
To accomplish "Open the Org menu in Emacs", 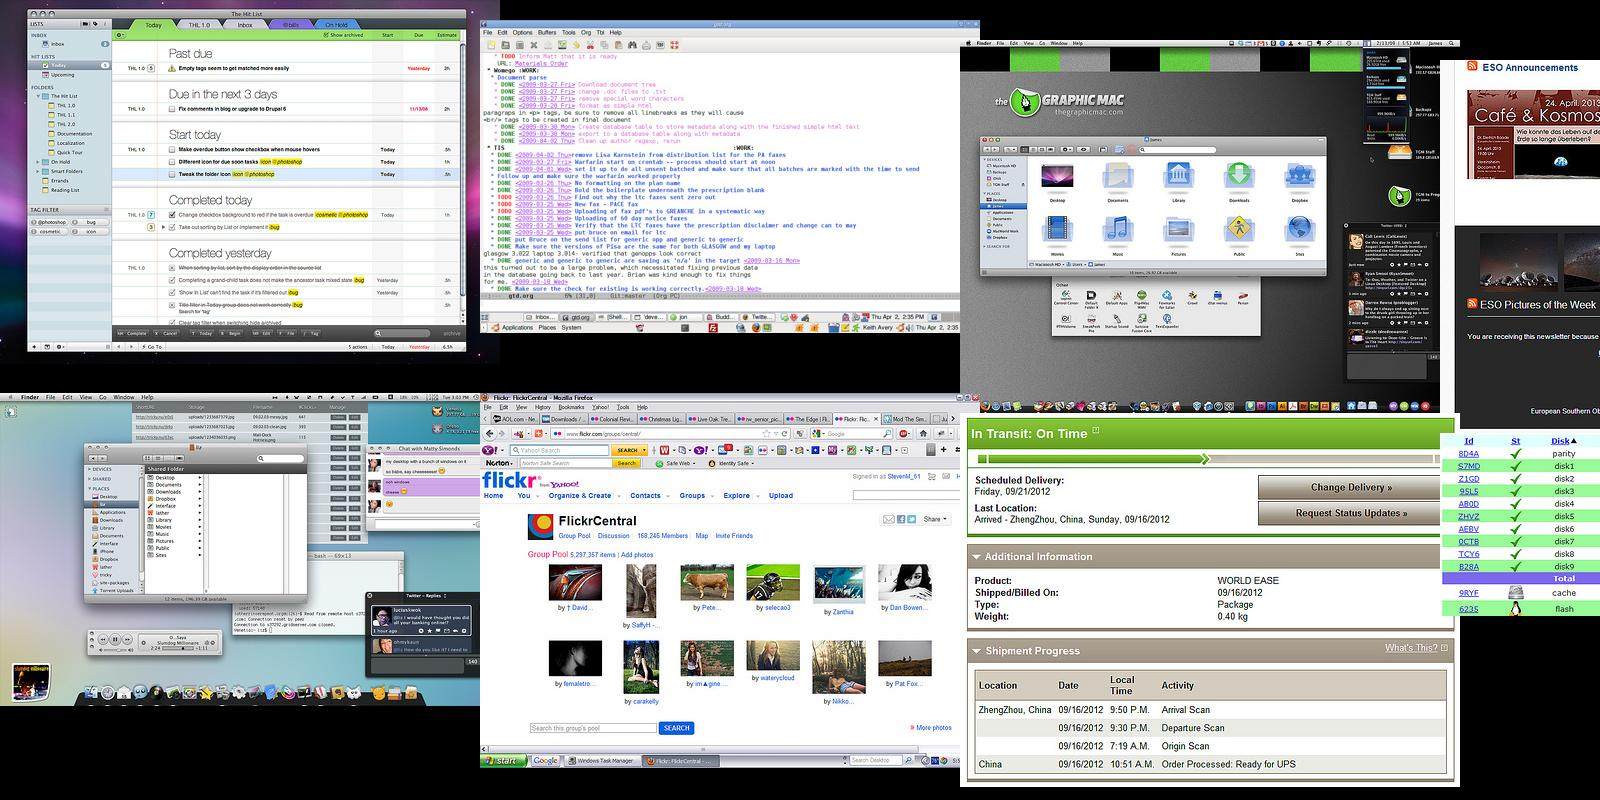I will coord(586,32).
